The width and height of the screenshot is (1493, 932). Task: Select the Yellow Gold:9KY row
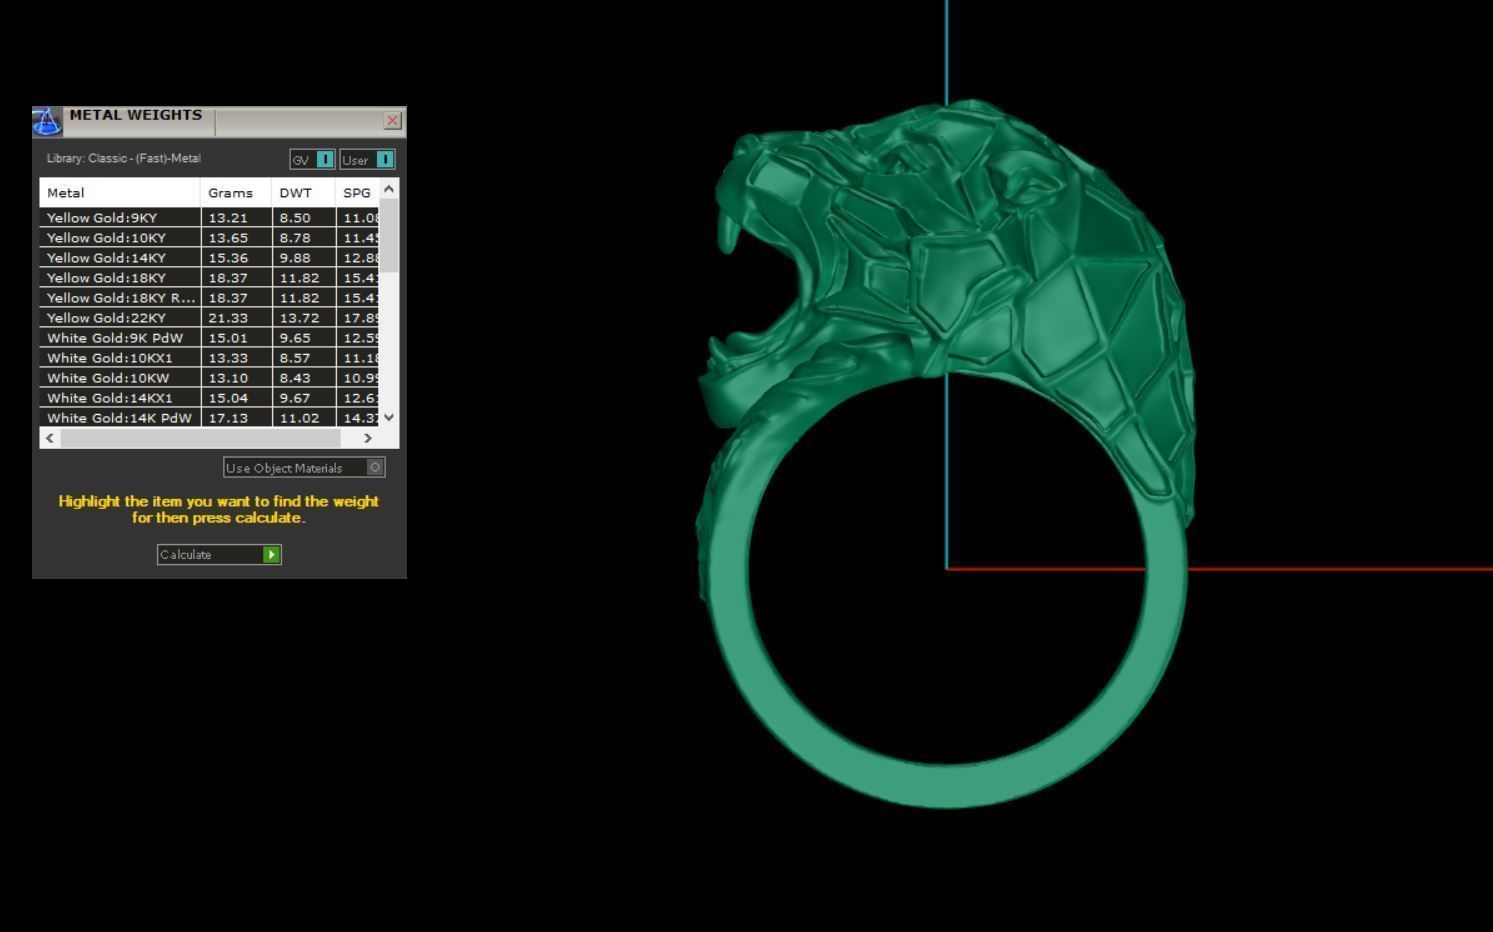coord(209,217)
